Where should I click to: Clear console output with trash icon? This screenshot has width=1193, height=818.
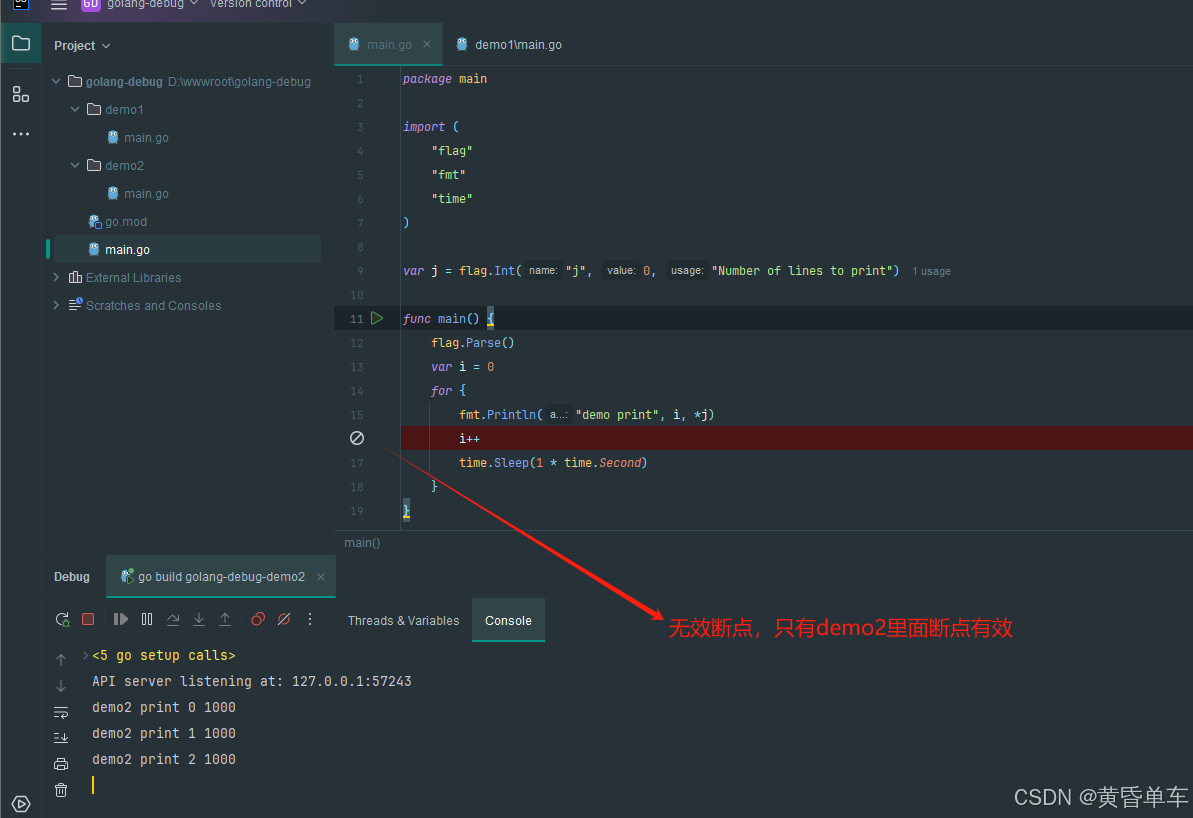pos(61,790)
